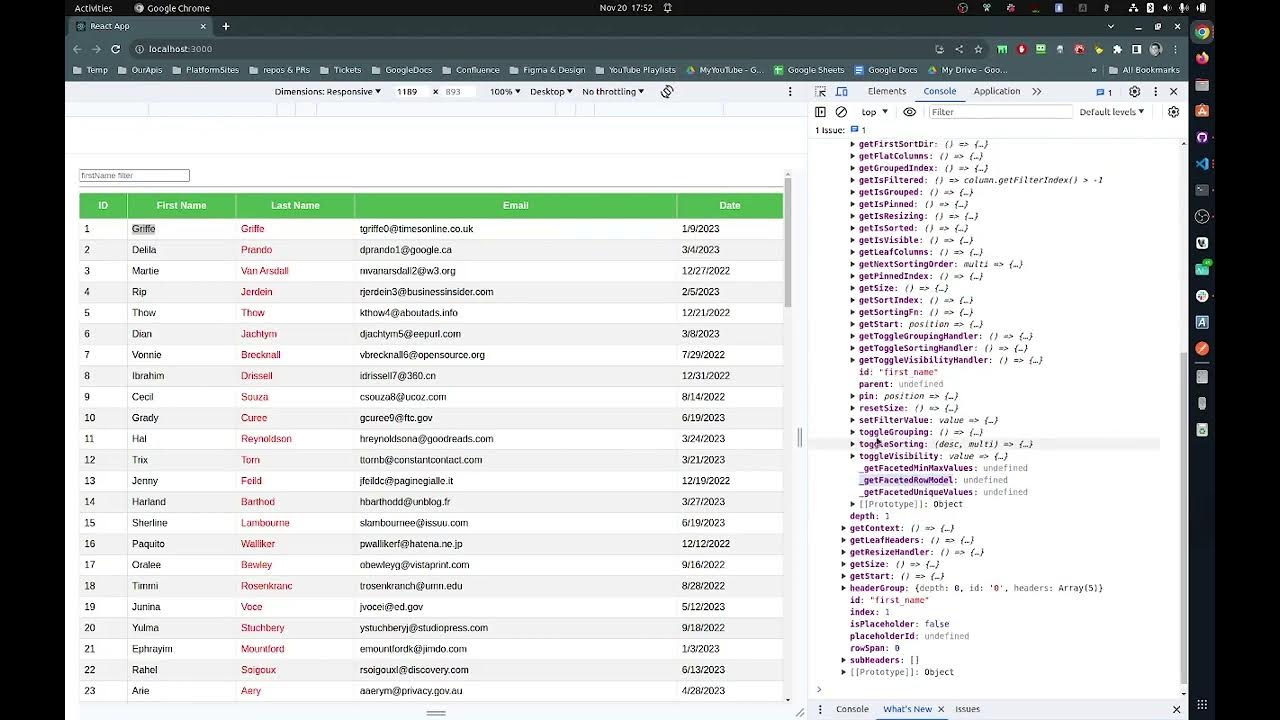Click the firstName filter input
Viewport: 1280px width, 720px height.
click(134, 175)
